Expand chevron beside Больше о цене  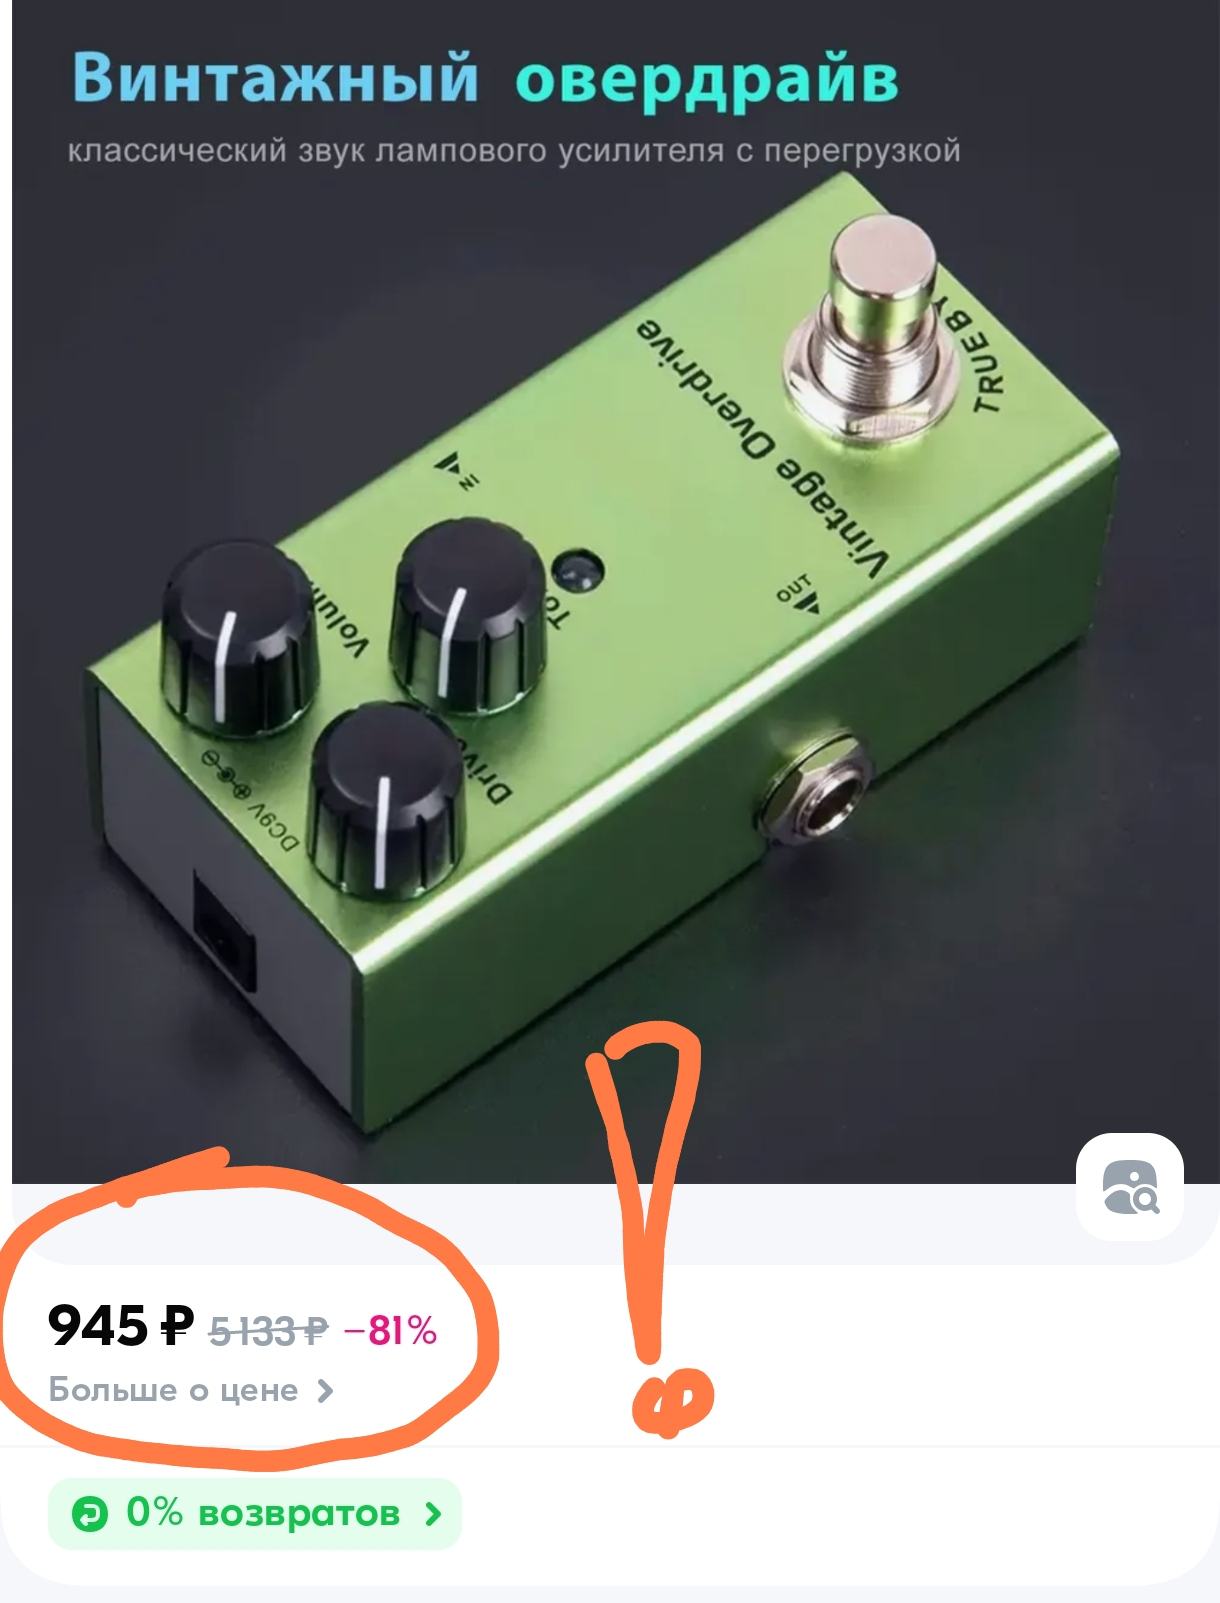324,1391
